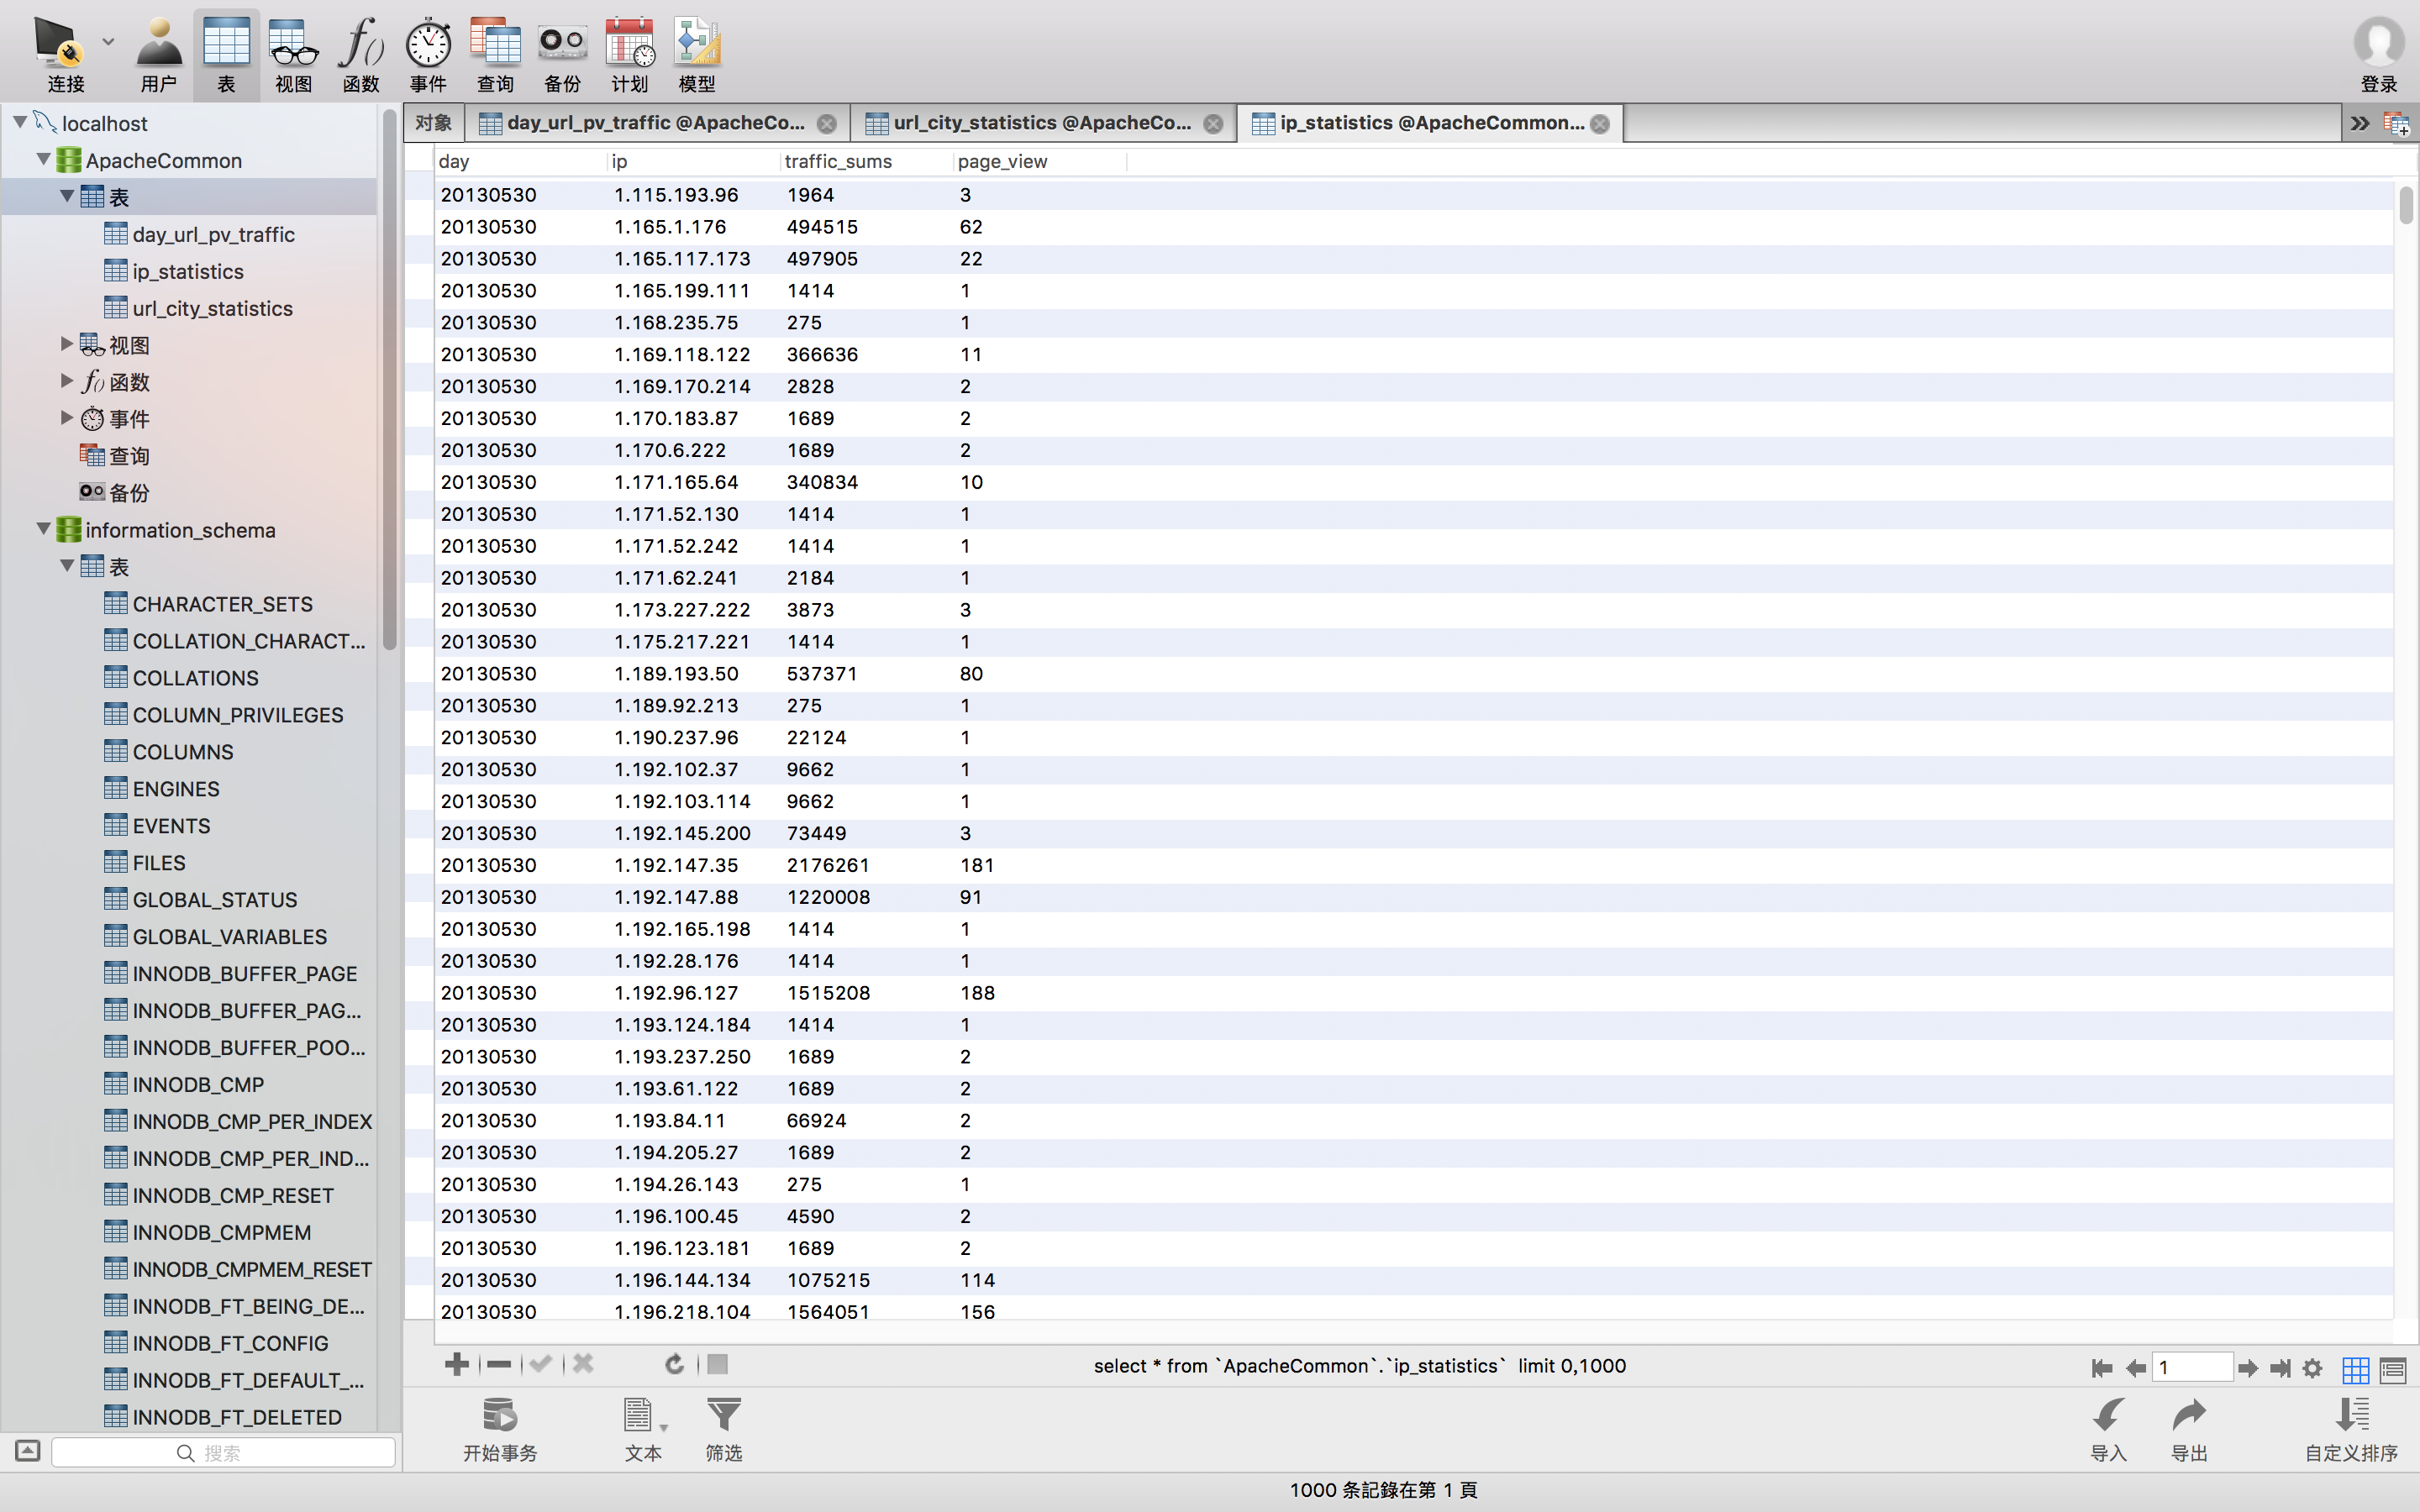
Task: Open the 连接 connection dropdown arrow
Action: [108, 42]
